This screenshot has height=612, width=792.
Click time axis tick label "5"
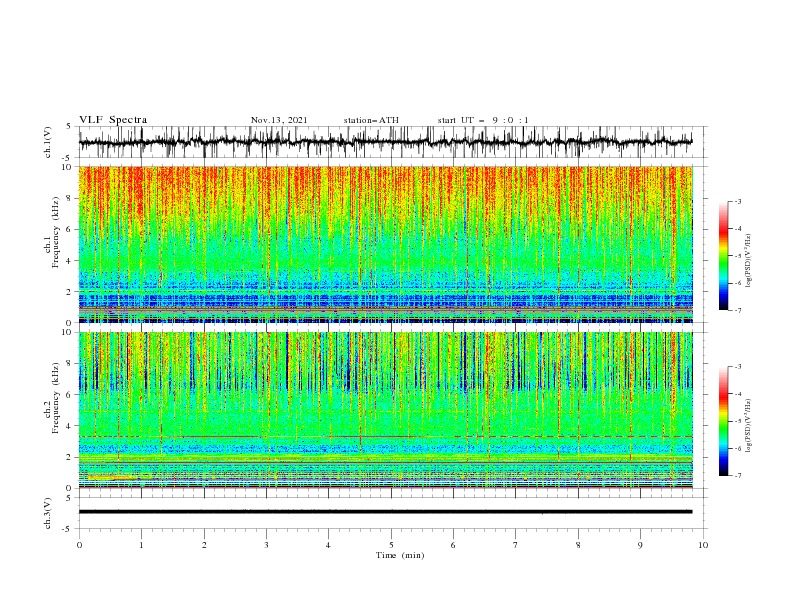tap(391, 545)
